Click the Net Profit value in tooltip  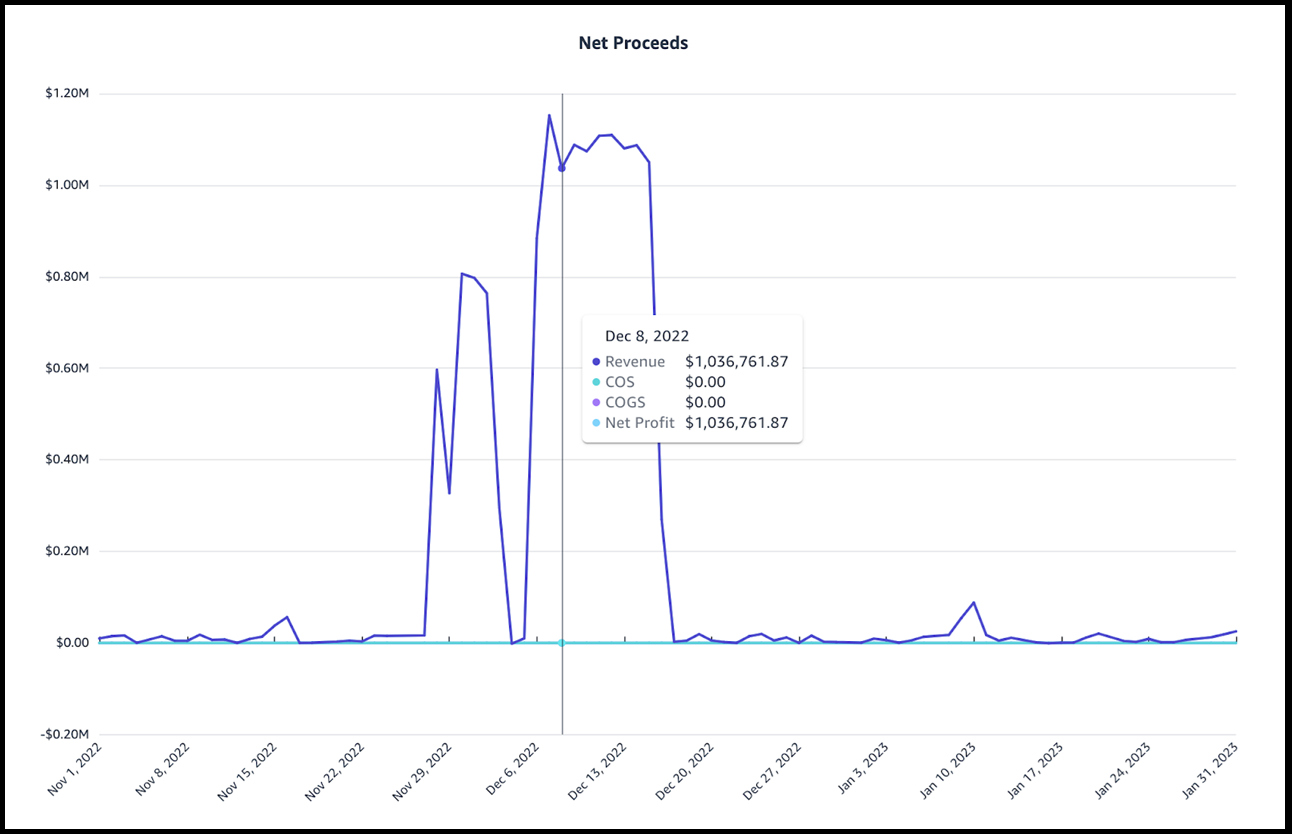(x=737, y=423)
